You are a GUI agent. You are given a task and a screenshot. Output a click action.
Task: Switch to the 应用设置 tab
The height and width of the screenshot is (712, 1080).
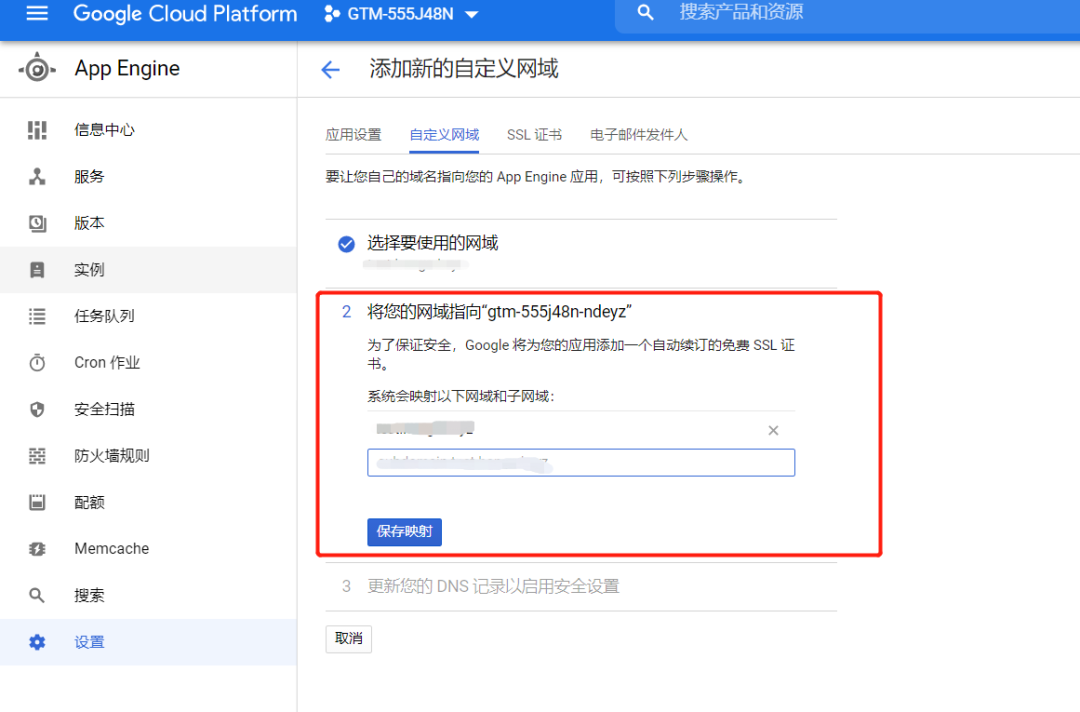click(x=353, y=135)
